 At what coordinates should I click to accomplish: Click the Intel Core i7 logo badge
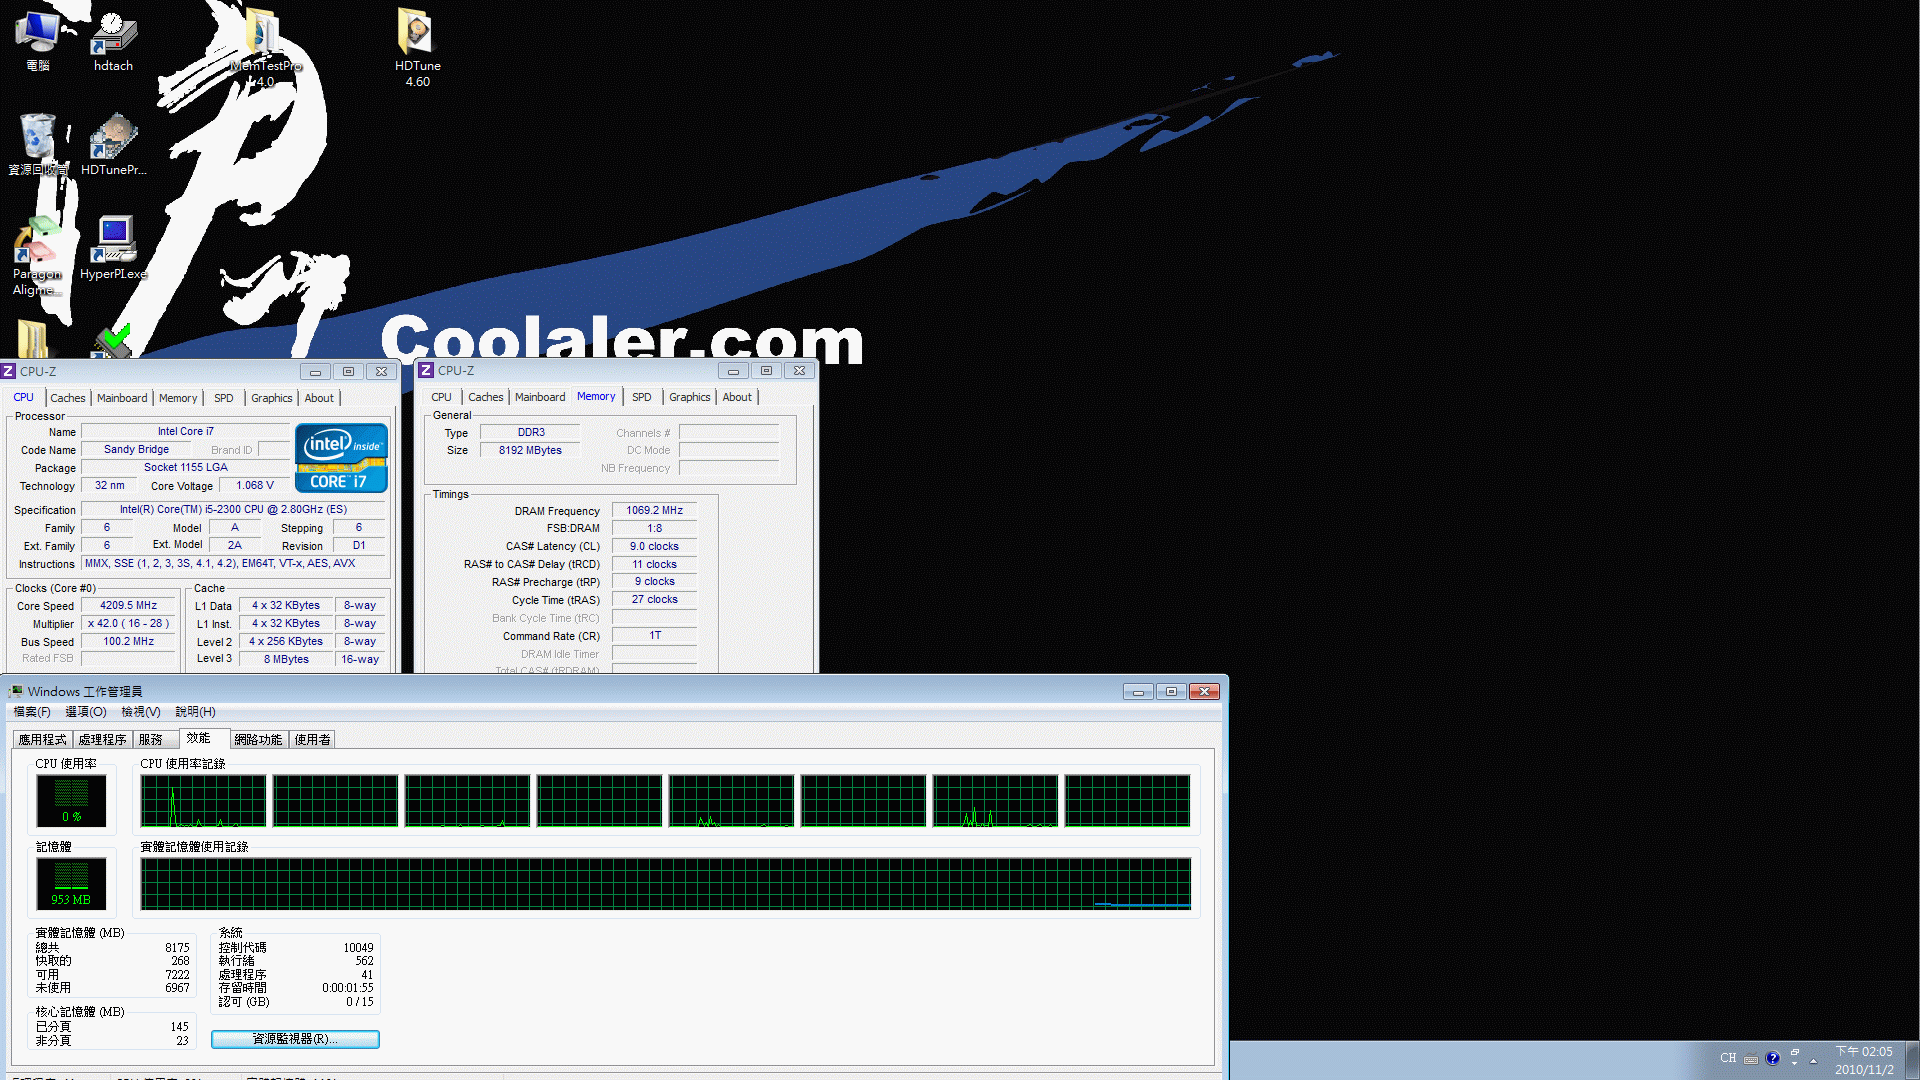[x=341, y=458]
